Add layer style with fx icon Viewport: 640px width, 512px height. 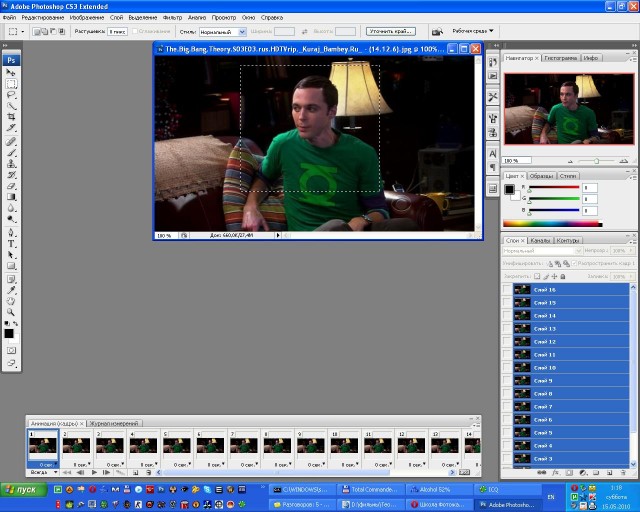(x=556, y=472)
